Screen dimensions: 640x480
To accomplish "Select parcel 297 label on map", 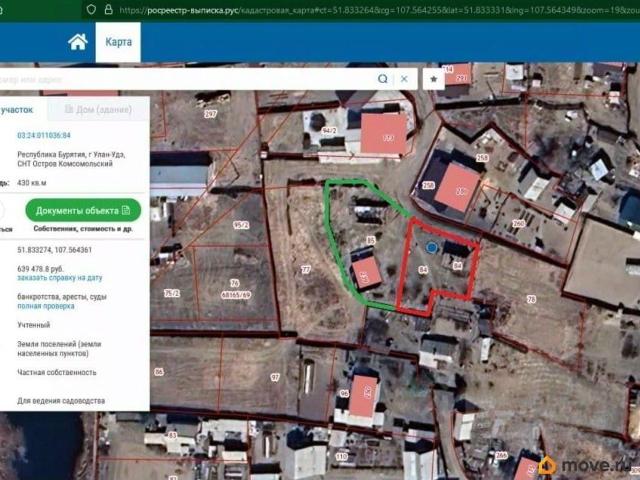I will (210, 113).
